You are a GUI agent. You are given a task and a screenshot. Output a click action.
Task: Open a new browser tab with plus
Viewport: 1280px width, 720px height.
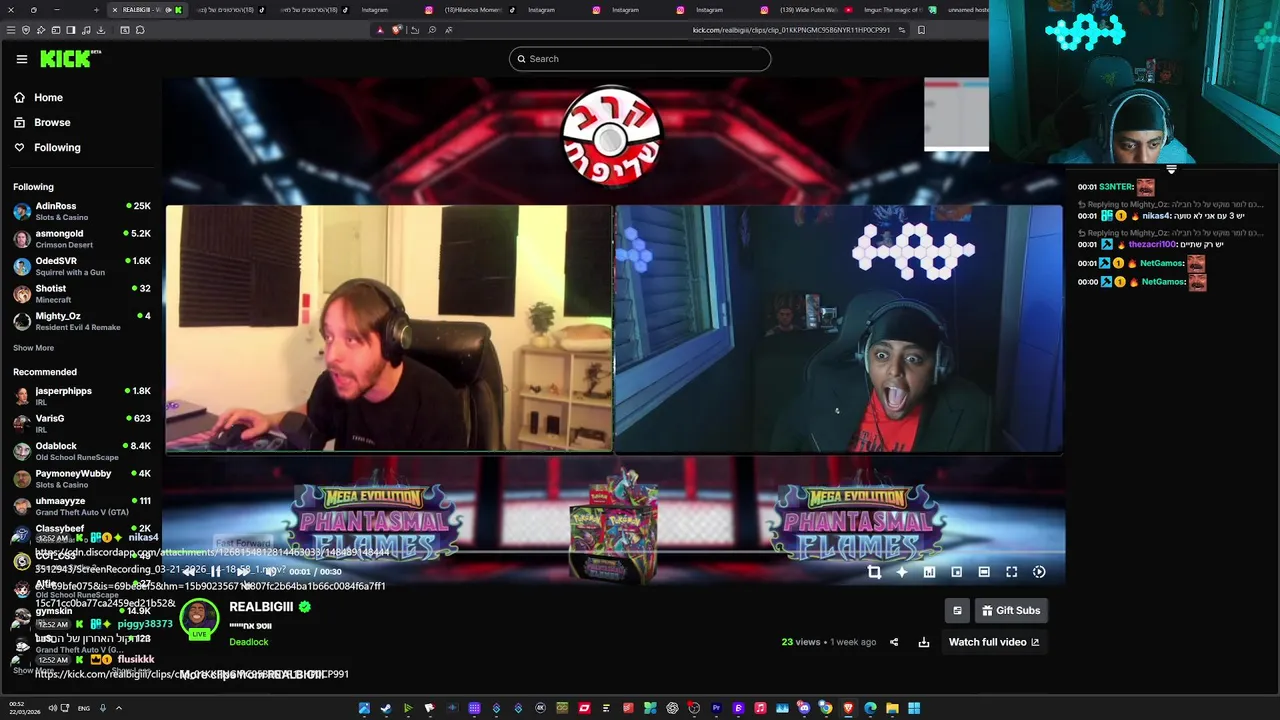(96, 10)
